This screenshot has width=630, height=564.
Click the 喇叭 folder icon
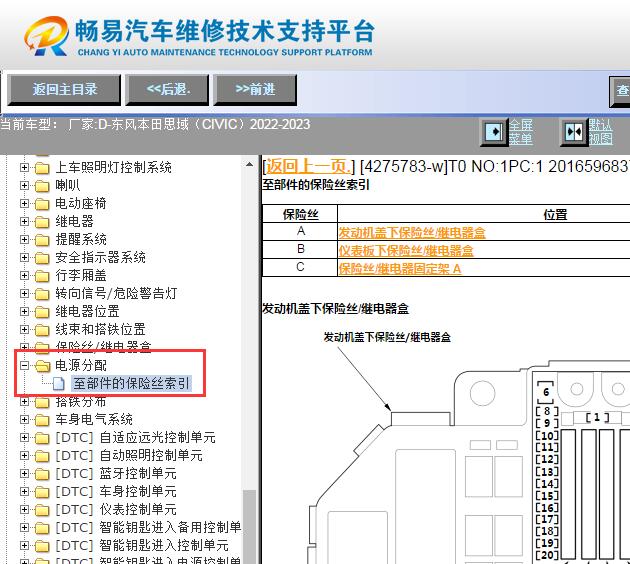(x=42, y=186)
